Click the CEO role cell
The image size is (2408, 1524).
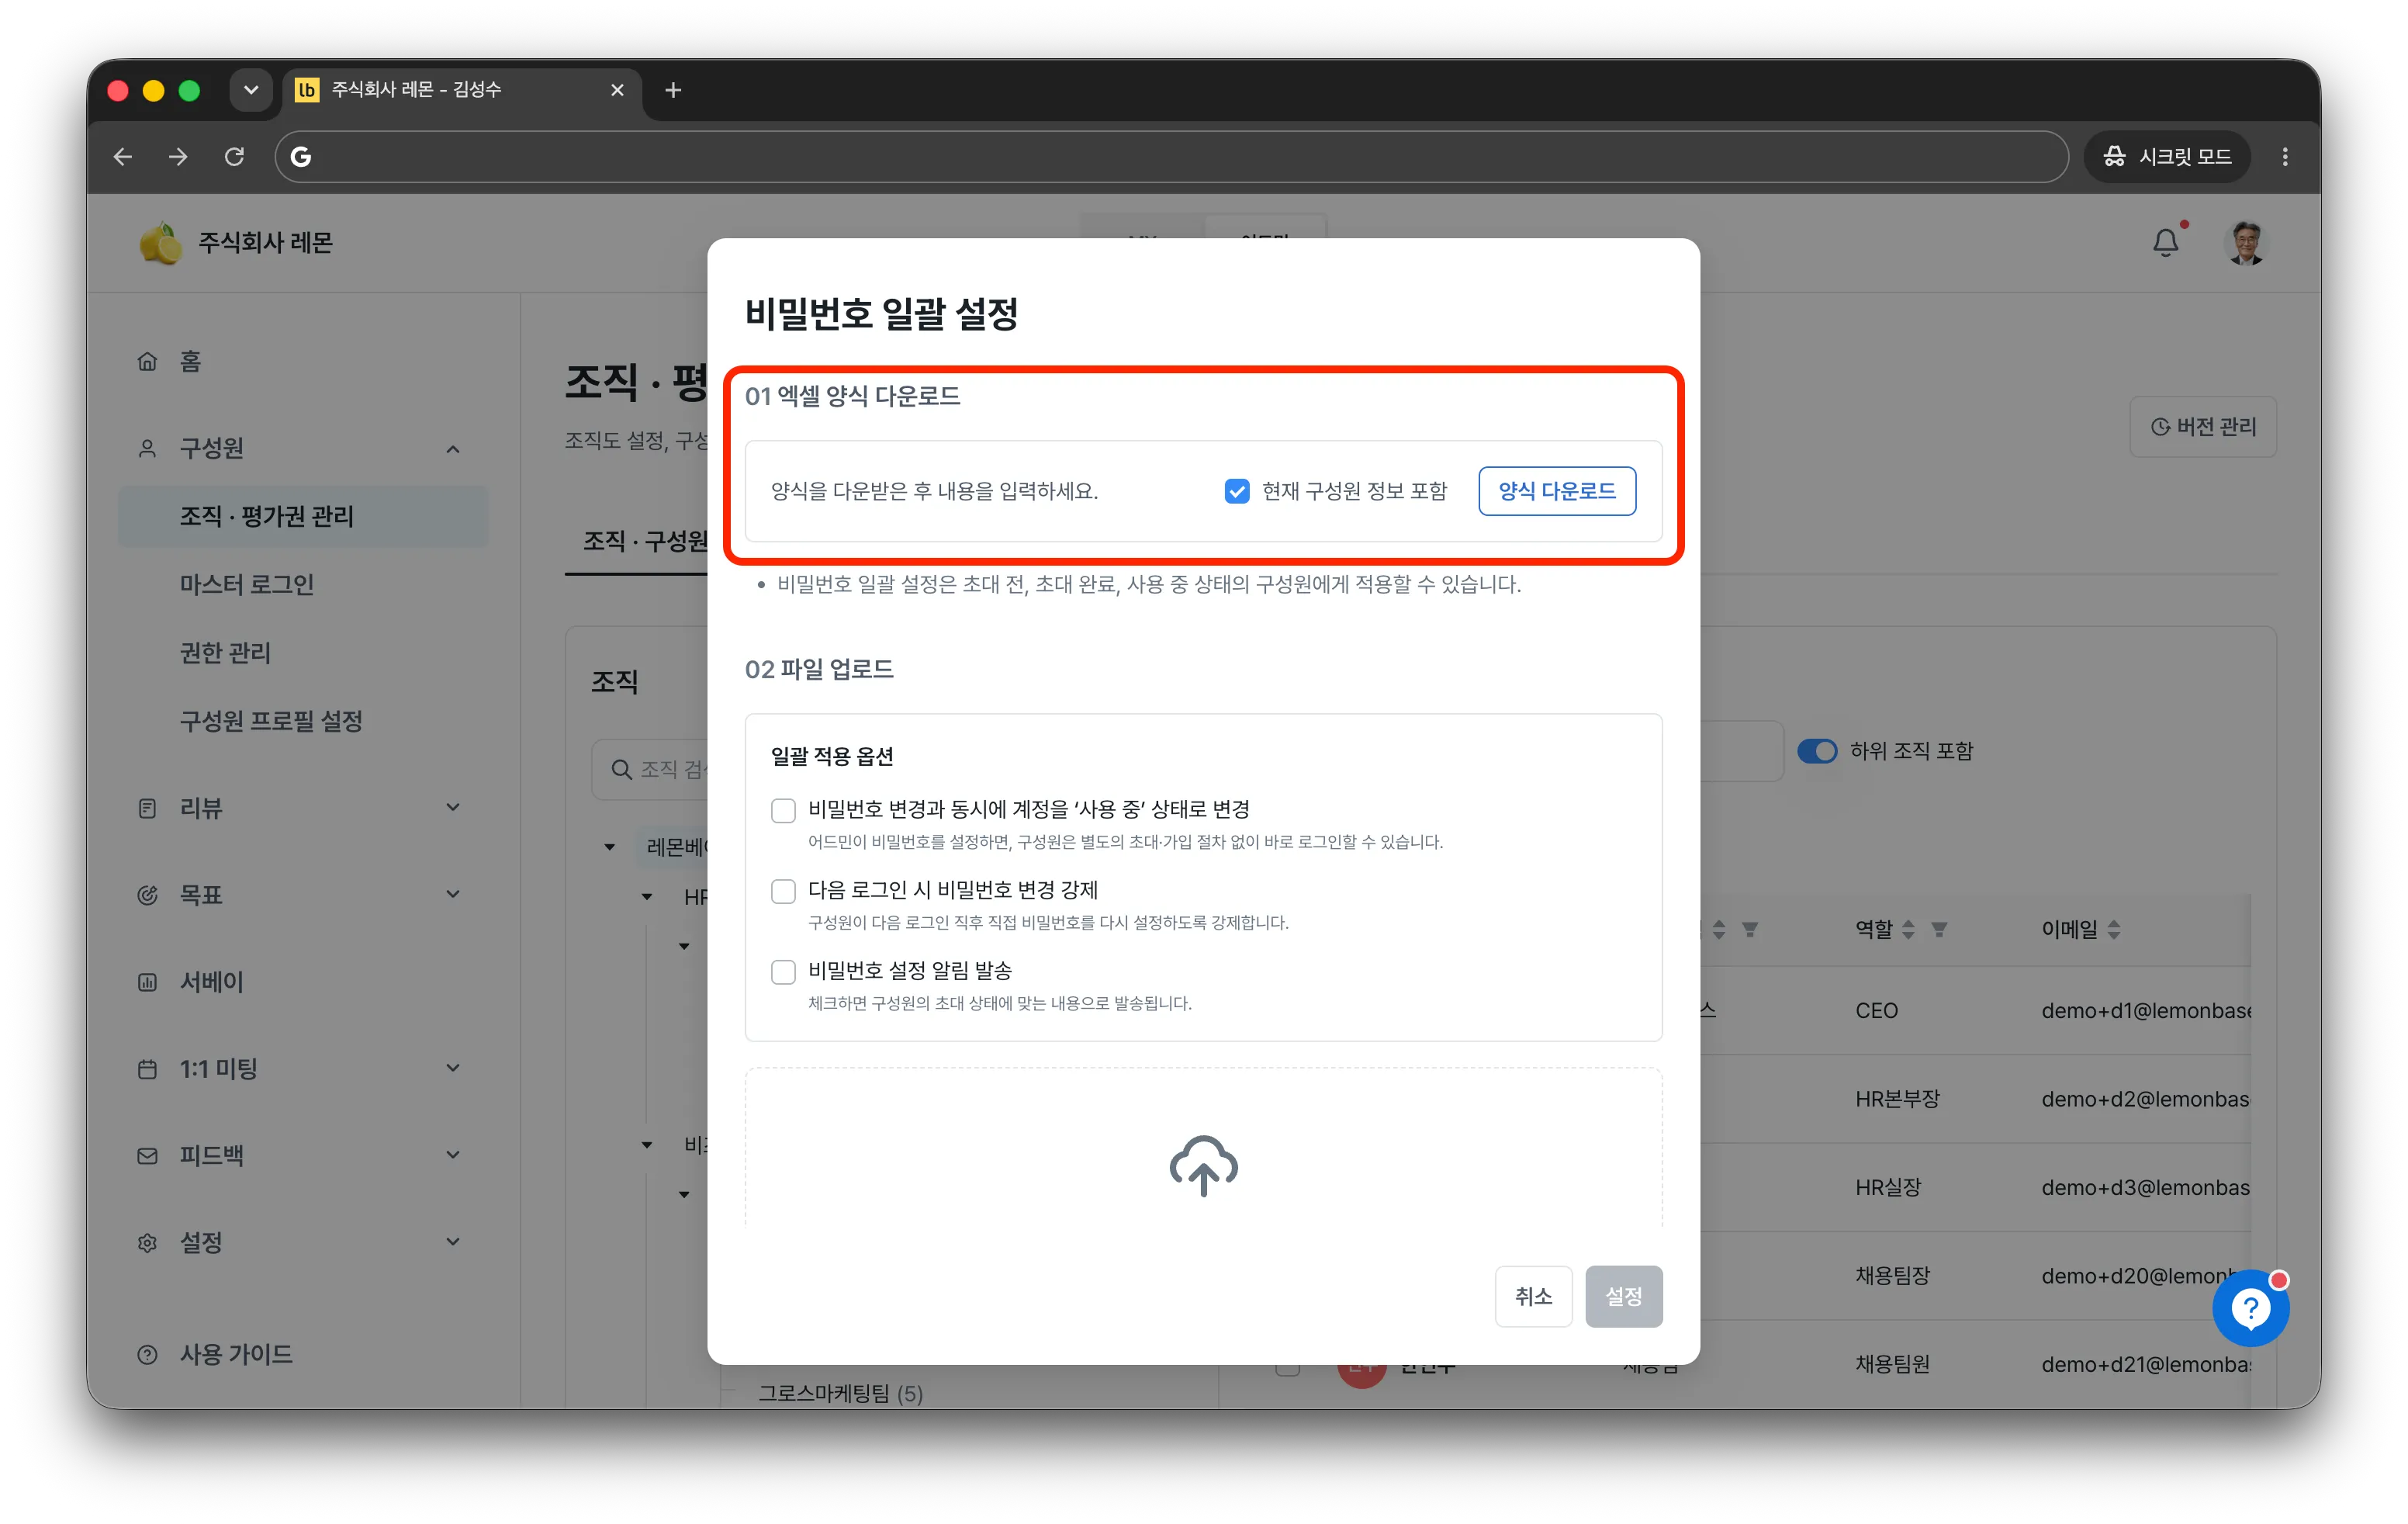tap(1876, 1010)
